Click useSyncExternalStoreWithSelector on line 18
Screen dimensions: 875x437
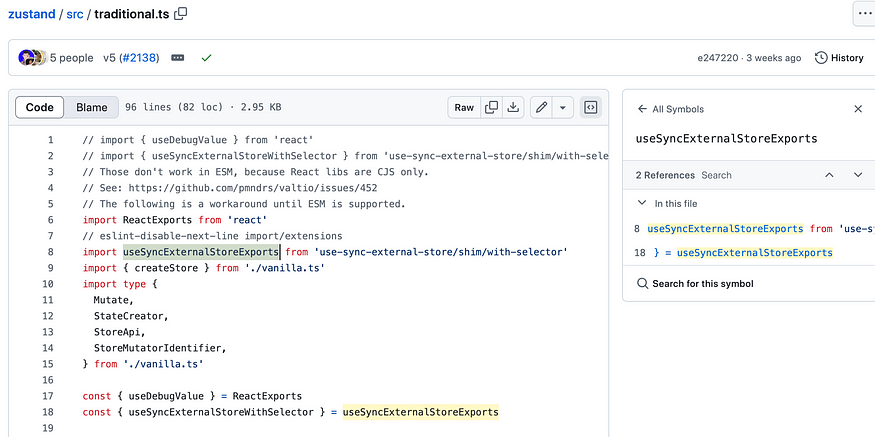point(221,412)
